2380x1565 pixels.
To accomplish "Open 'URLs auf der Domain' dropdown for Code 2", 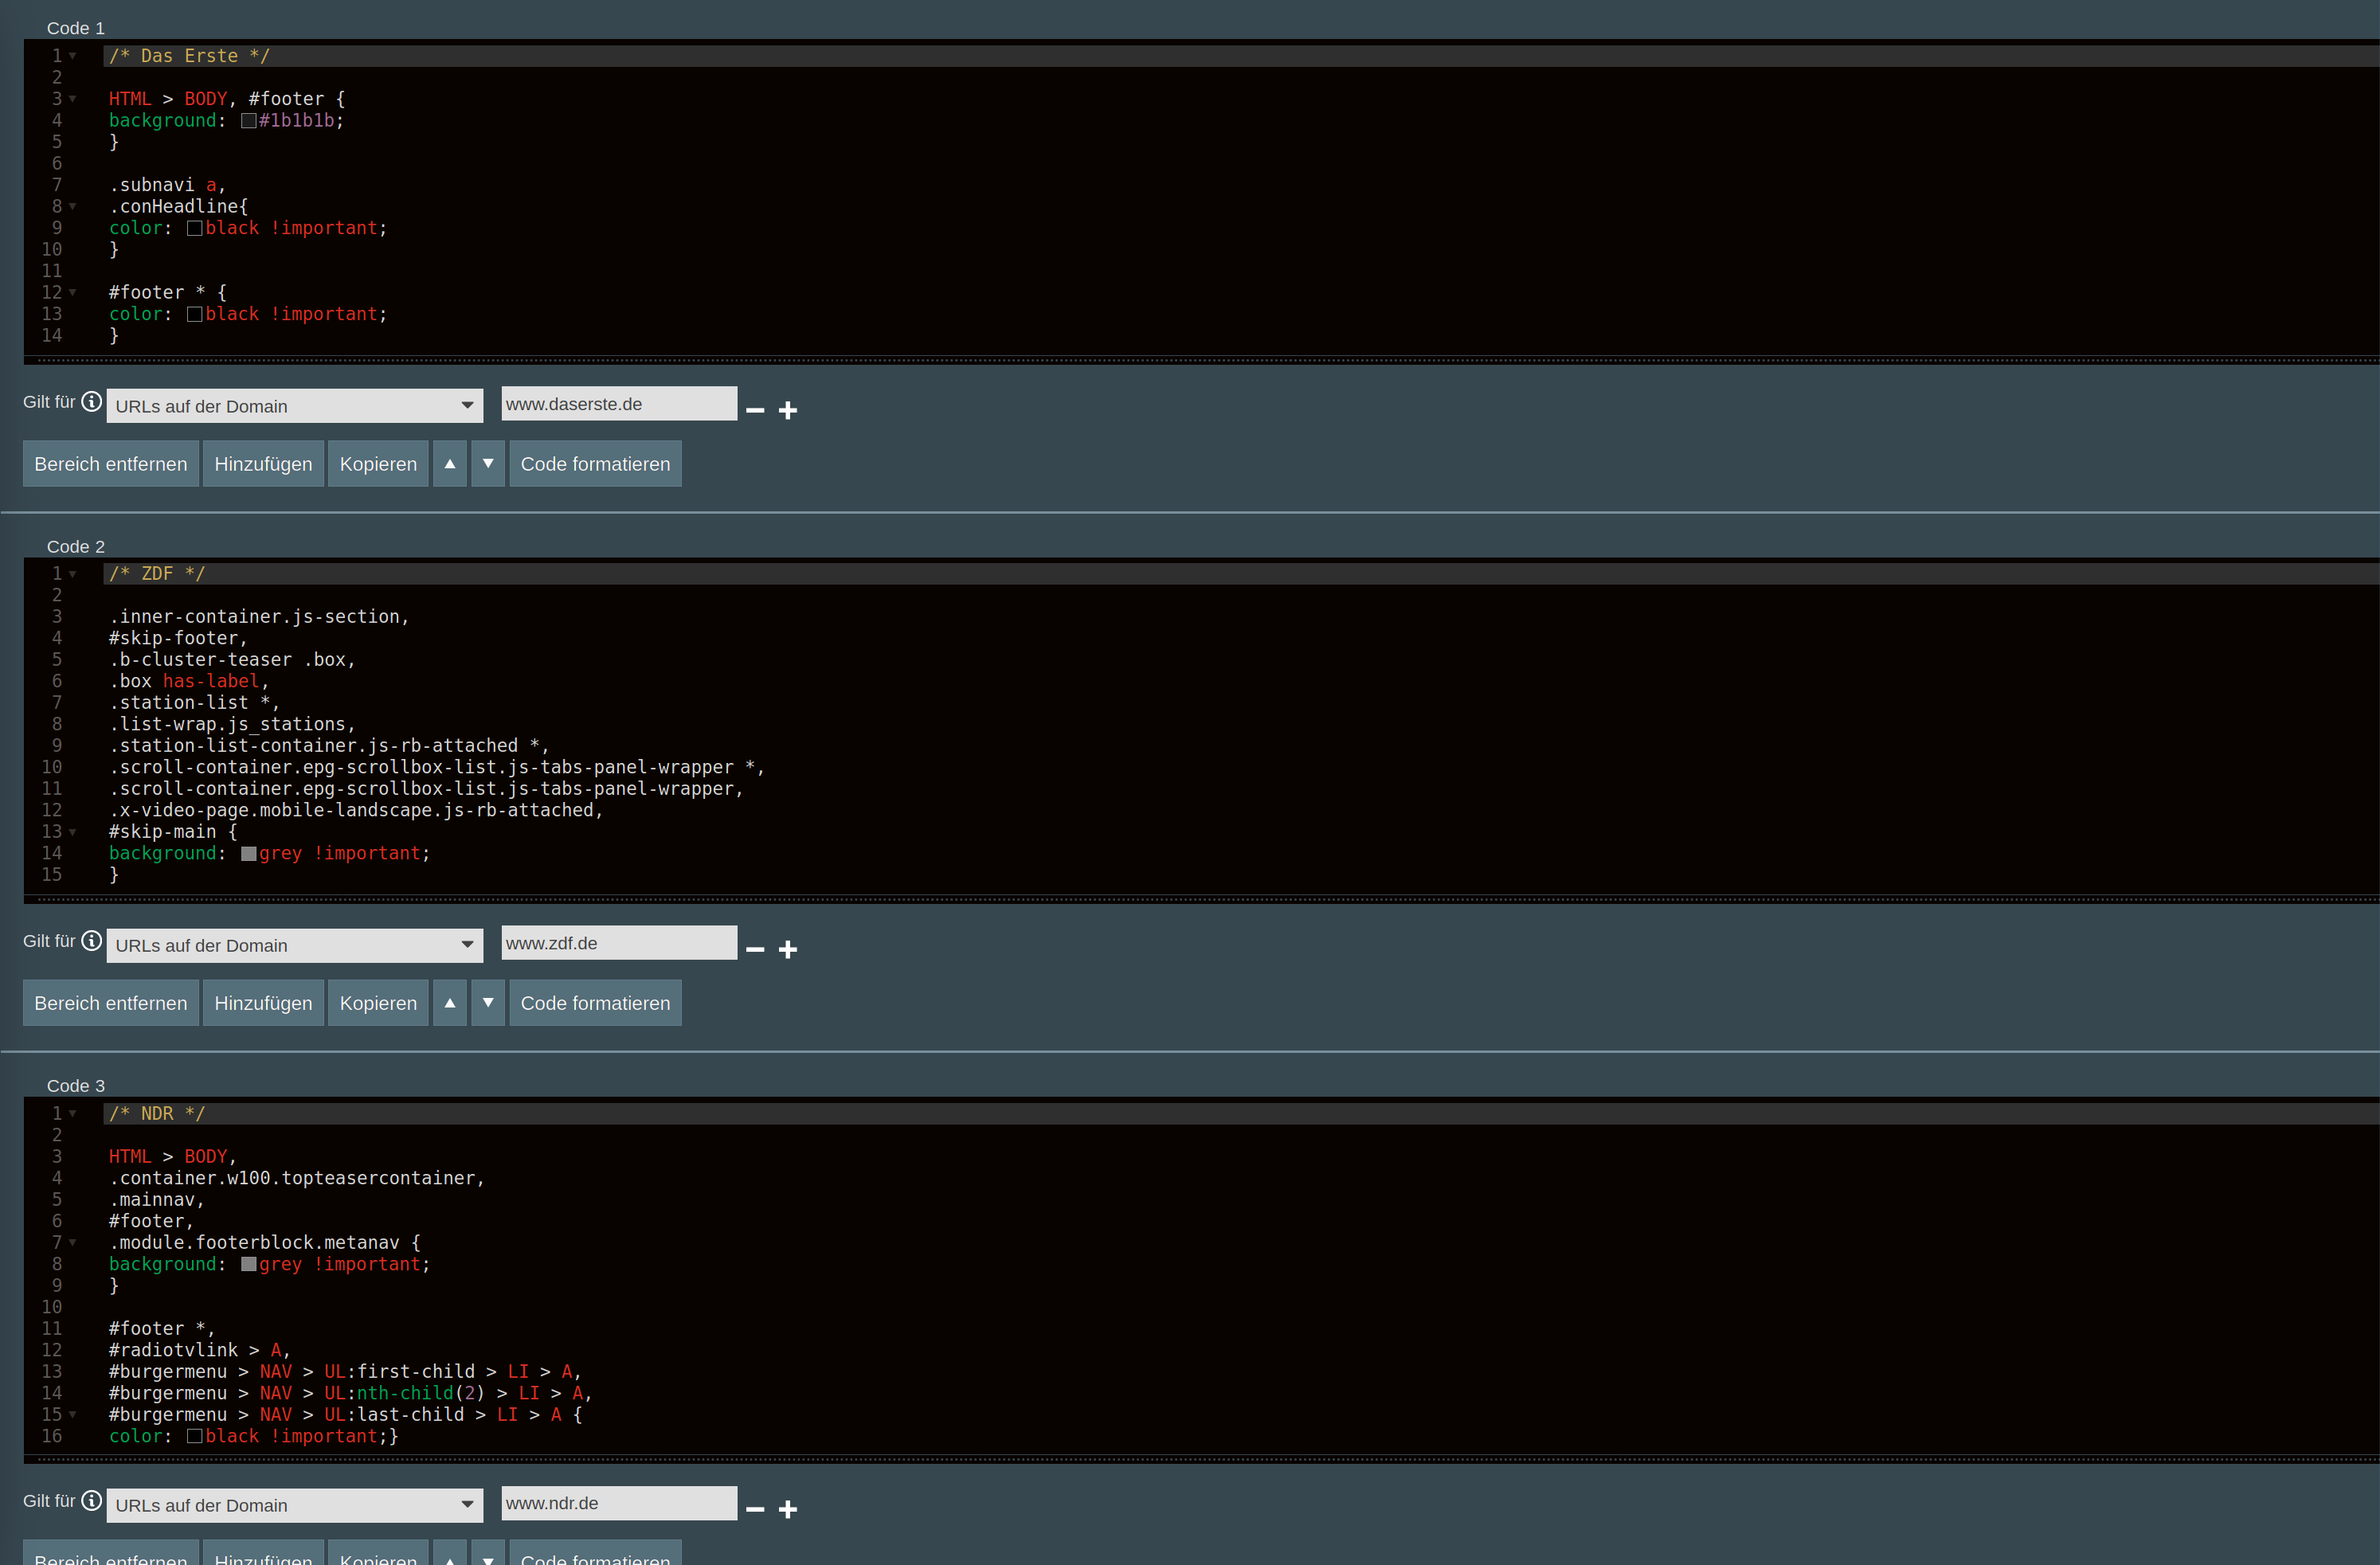I will [x=295, y=945].
